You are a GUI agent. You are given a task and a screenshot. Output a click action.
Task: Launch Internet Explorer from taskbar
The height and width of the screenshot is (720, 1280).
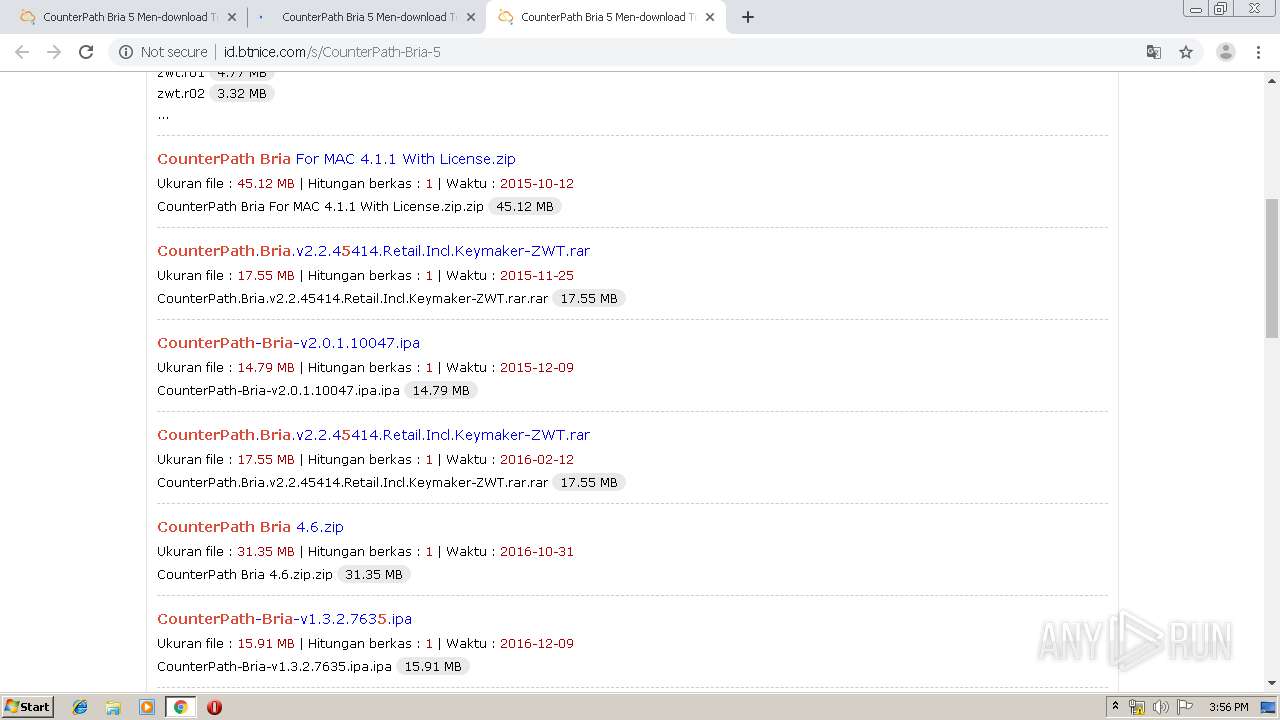(x=80, y=707)
